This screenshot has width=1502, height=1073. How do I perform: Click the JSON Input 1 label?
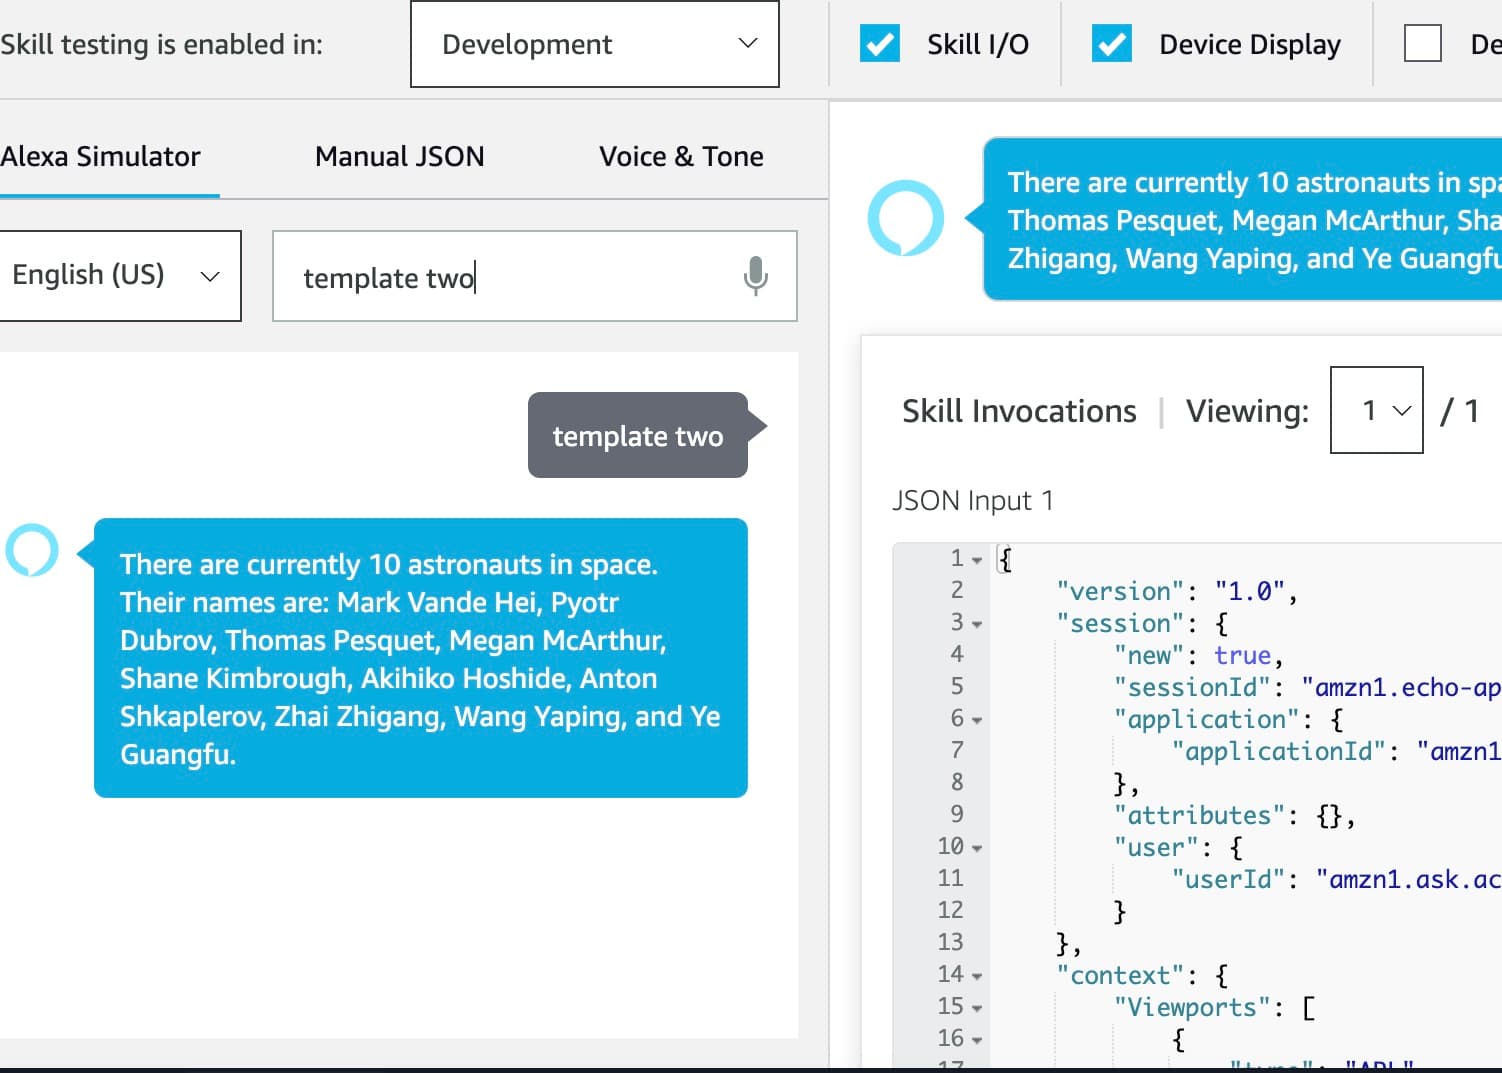point(973,500)
